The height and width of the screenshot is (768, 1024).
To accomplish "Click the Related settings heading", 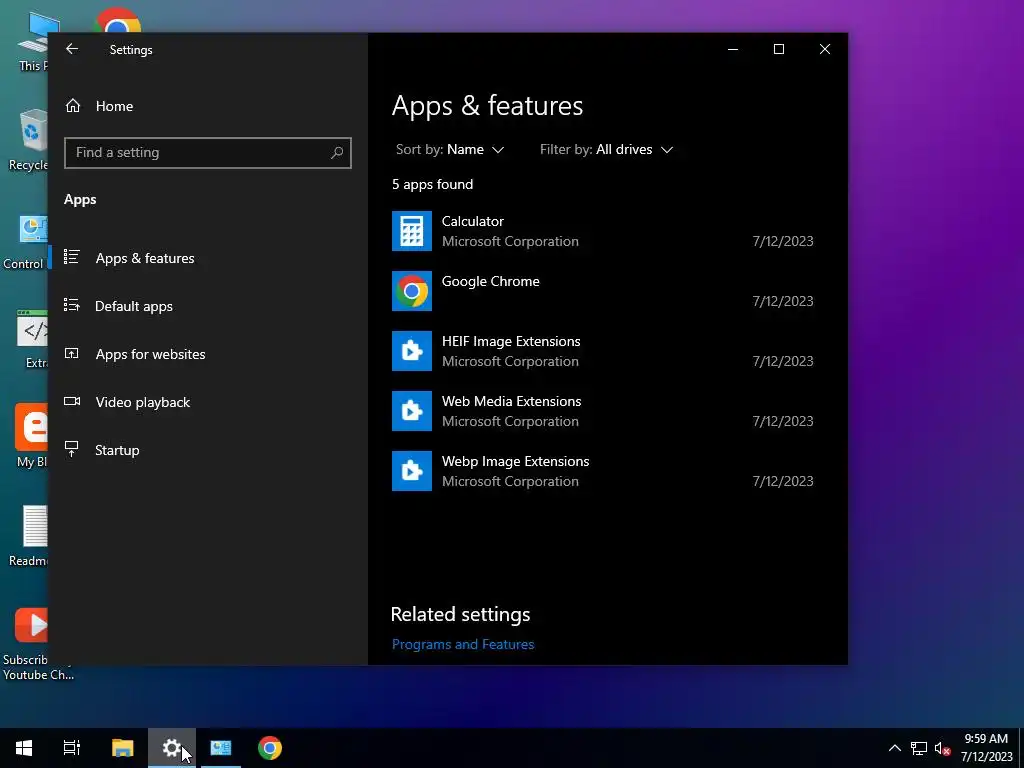I will coord(460,614).
